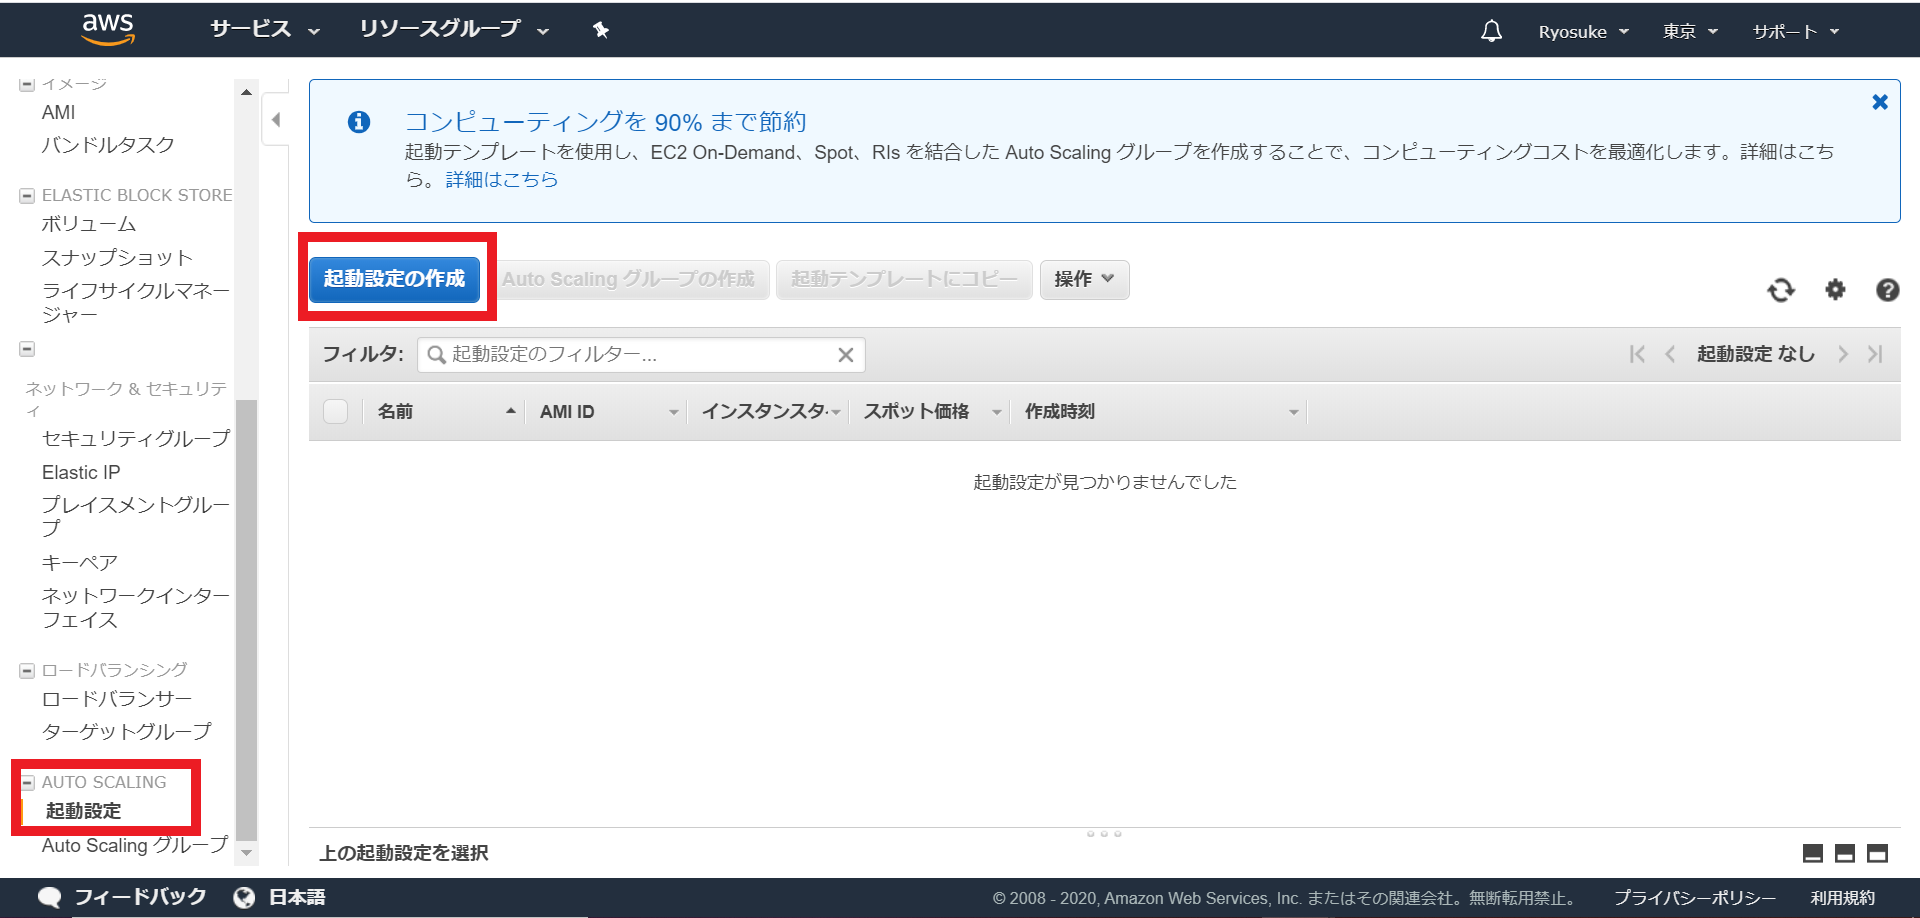
Task: Open the 東京 region dropdown
Action: [1690, 32]
